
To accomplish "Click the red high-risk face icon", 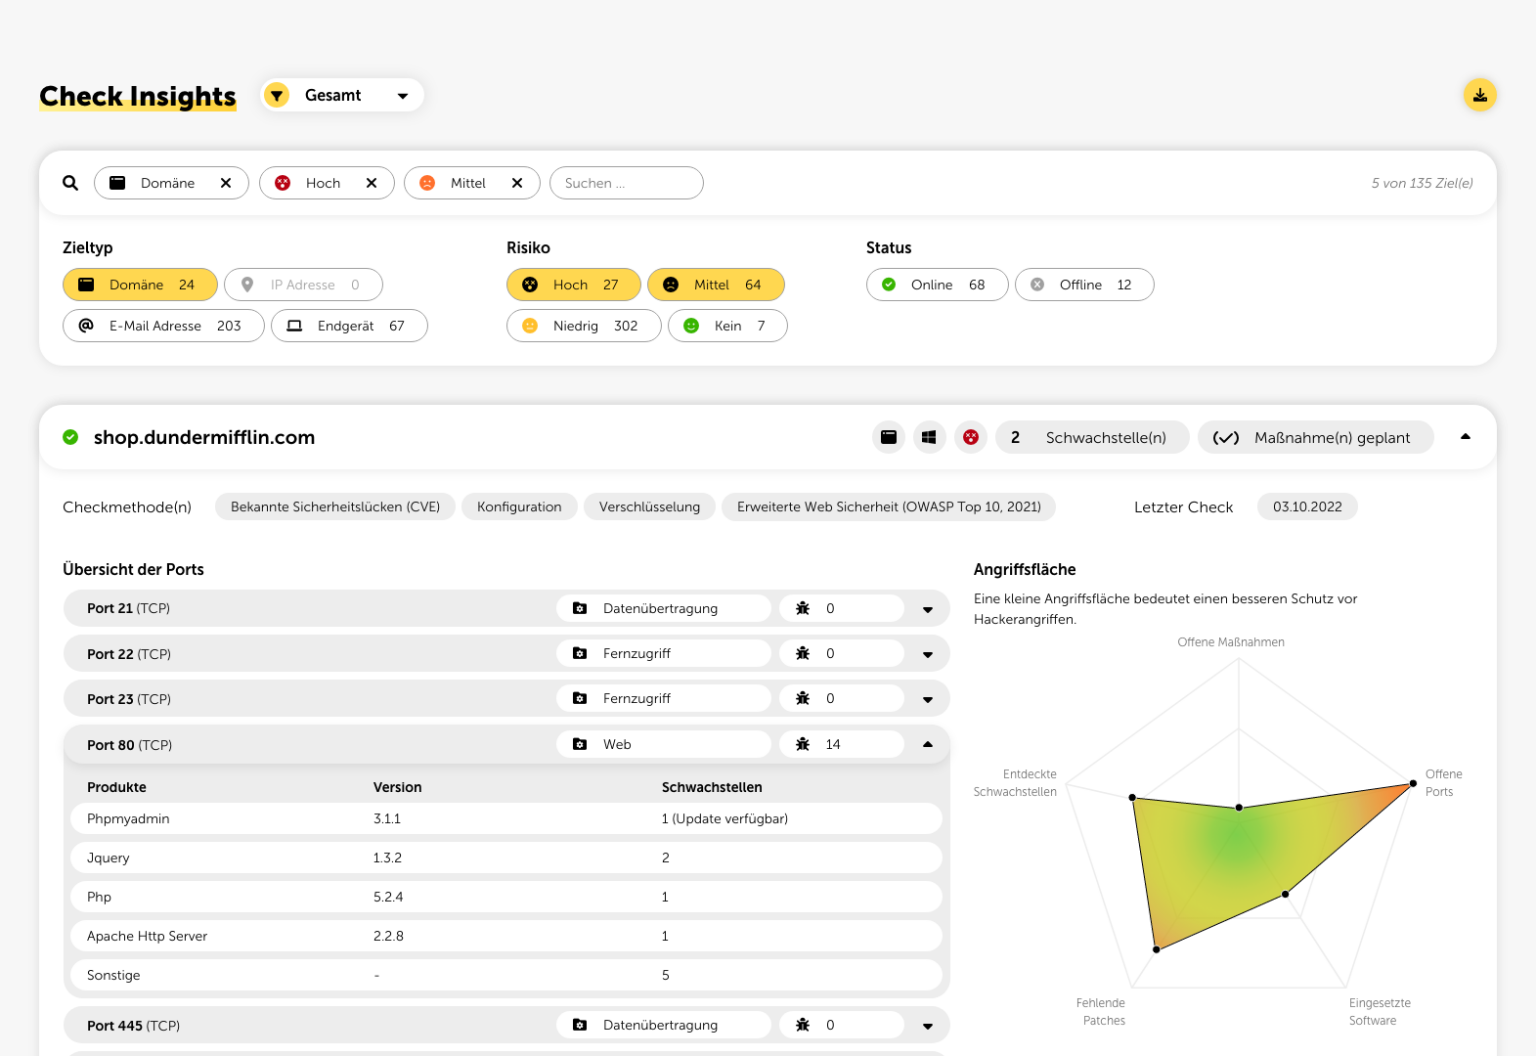I will (x=970, y=437).
